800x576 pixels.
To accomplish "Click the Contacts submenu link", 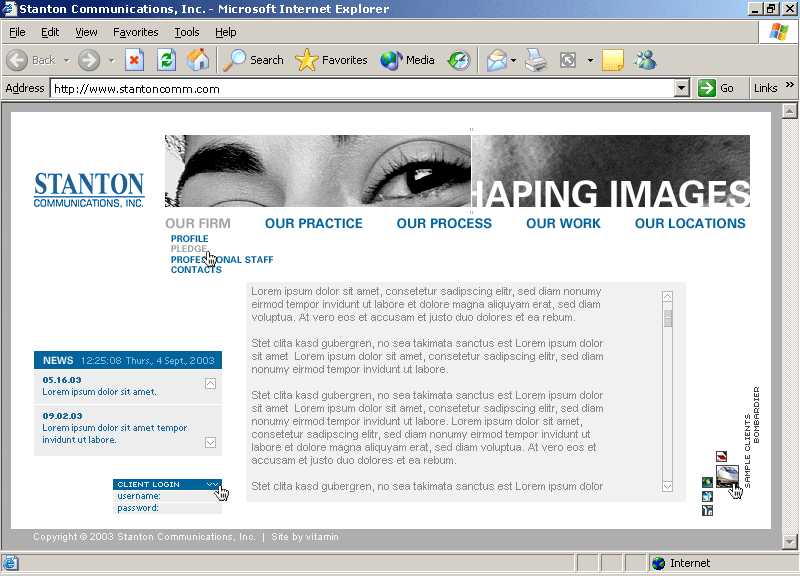I will click(196, 270).
